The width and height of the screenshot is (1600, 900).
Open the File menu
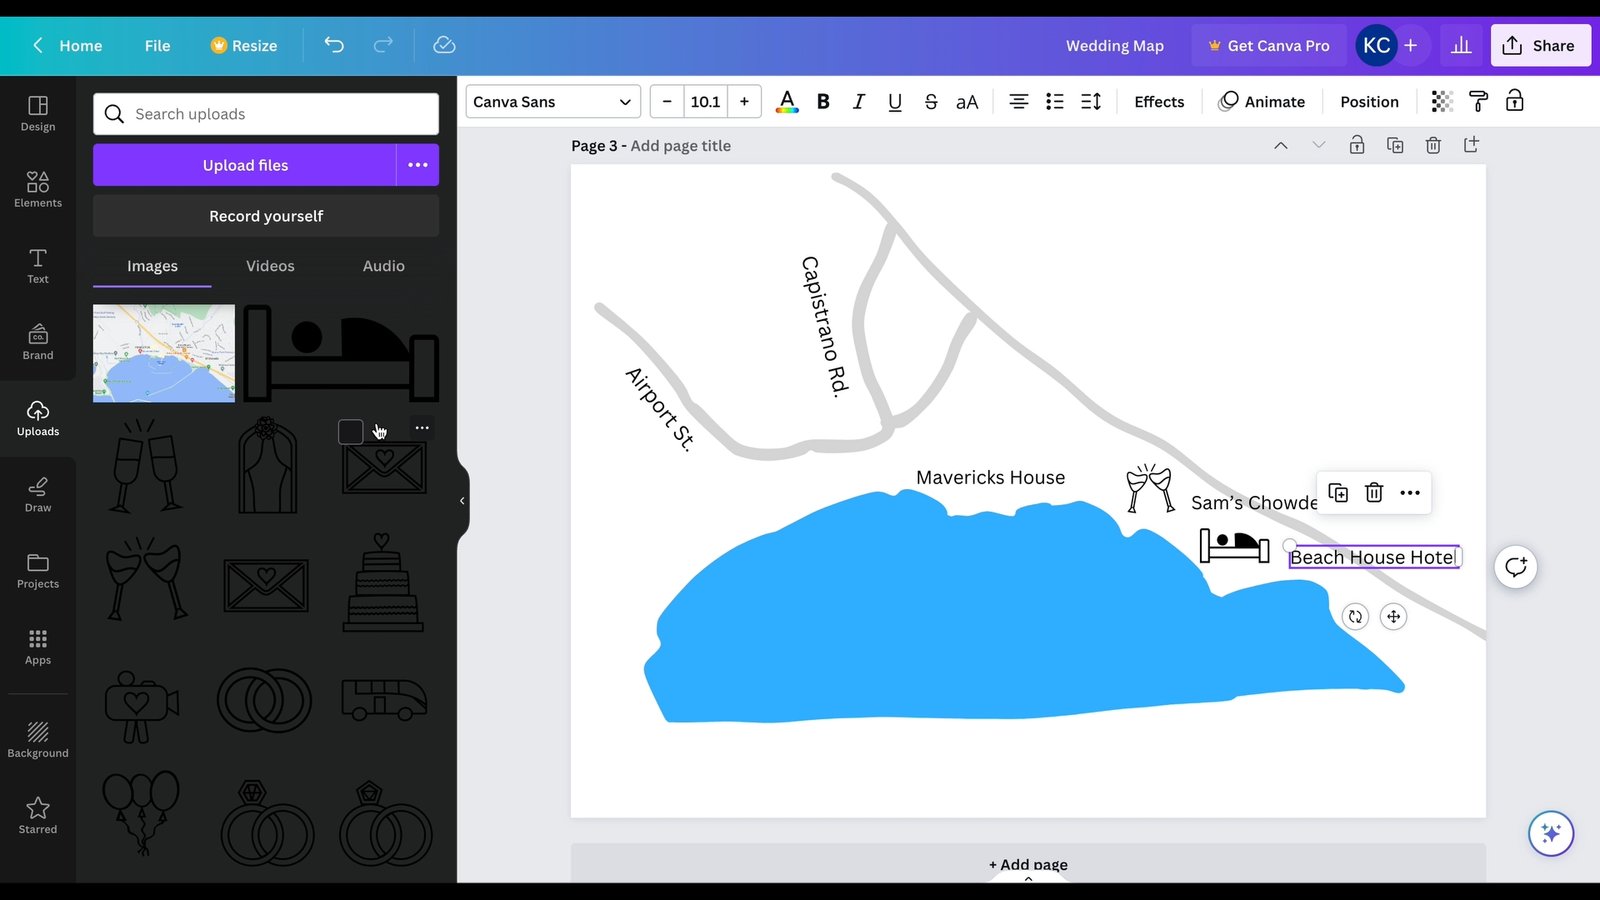pos(157,45)
